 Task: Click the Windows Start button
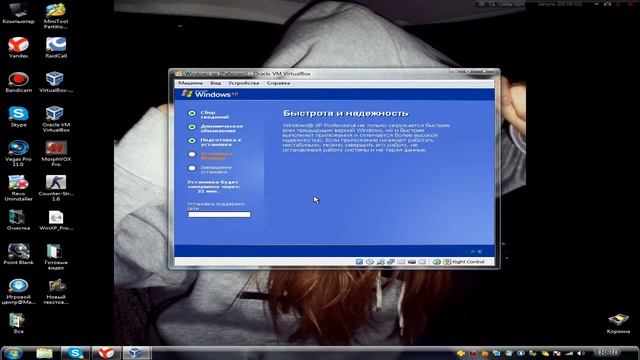click(x=13, y=353)
